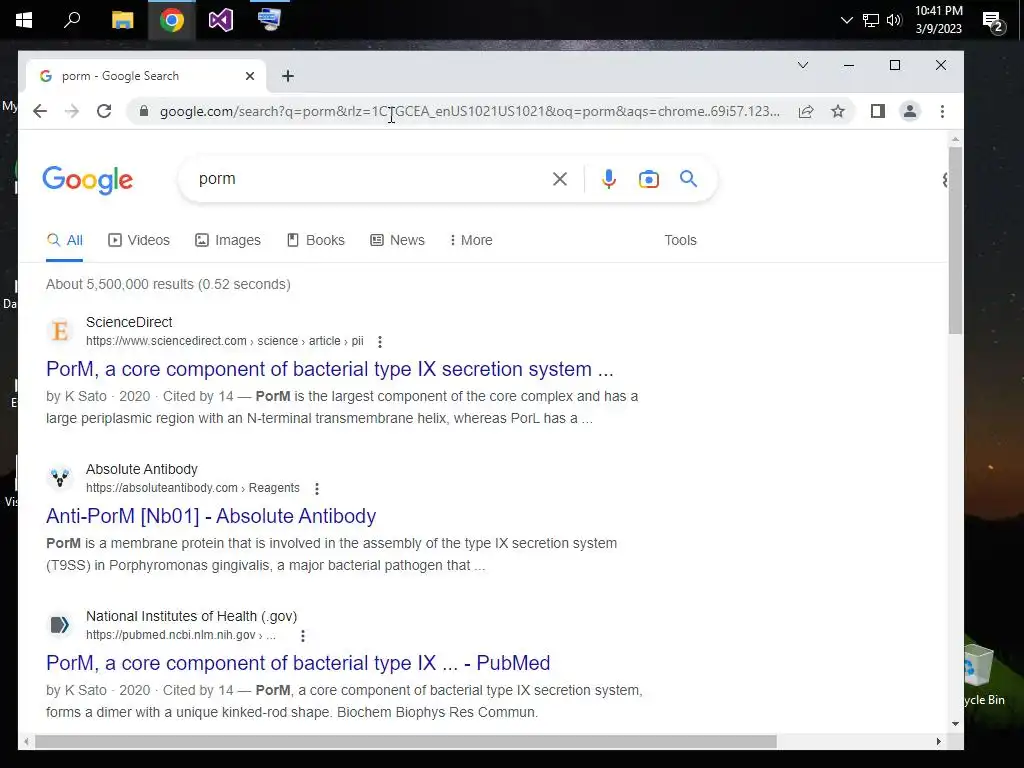This screenshot has height=768, width=1024.
Task: Open the search Tools options
Action: (680, 240)
